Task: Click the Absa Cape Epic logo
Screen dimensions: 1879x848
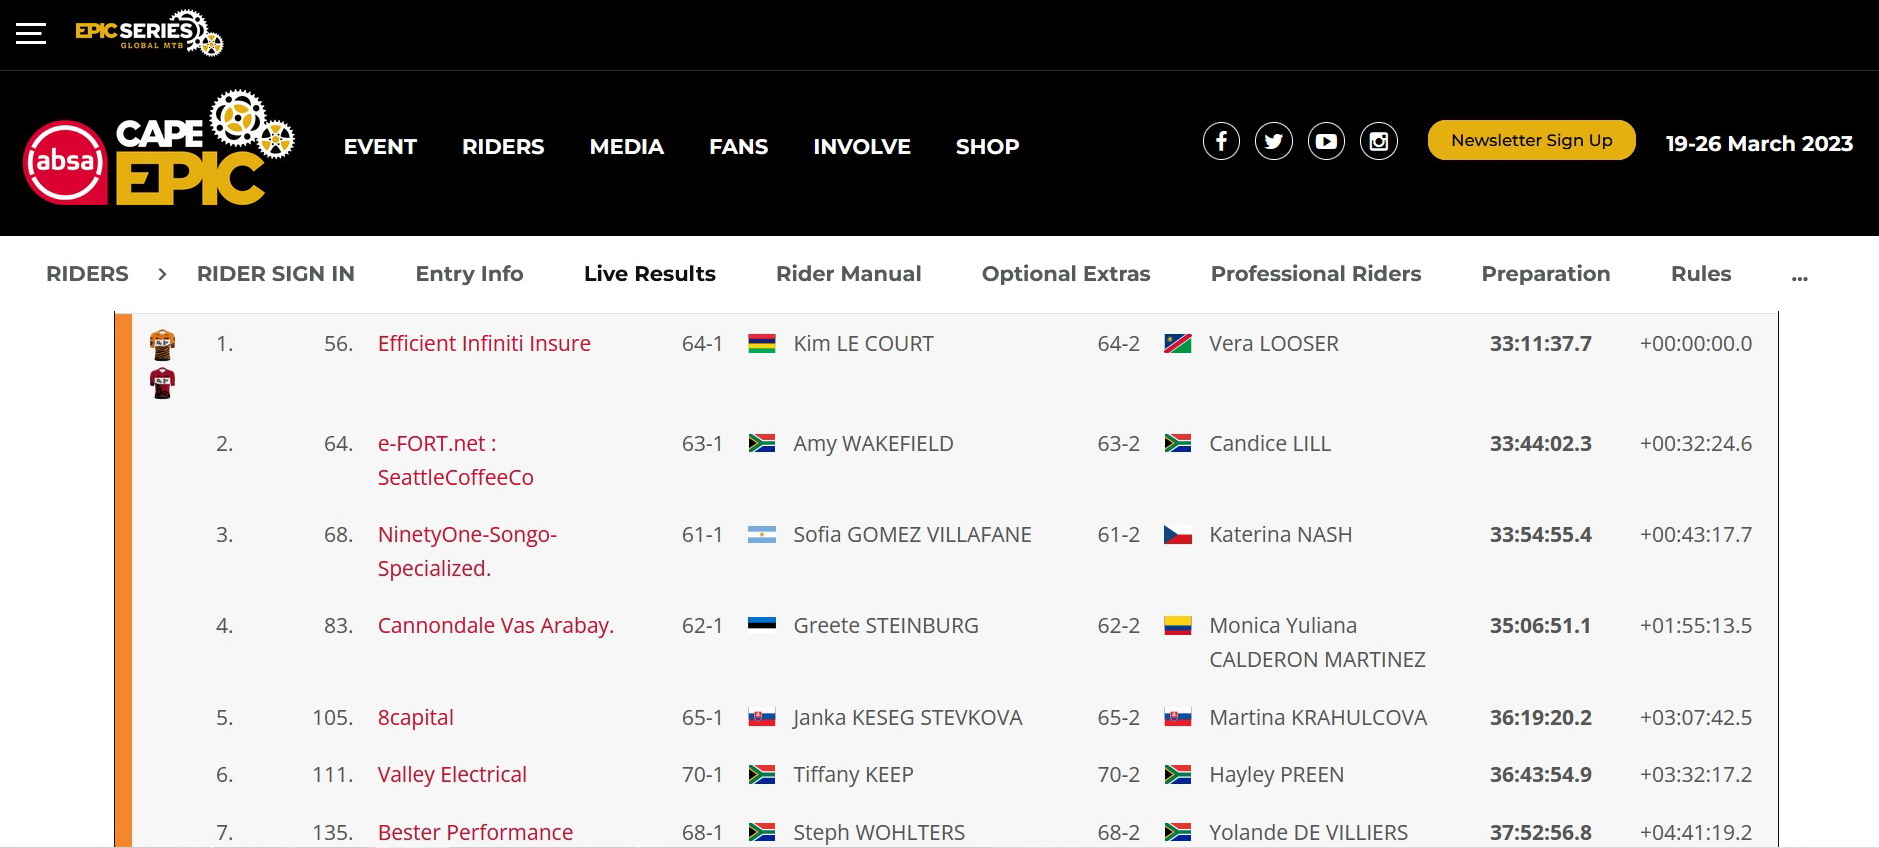Action: pos(159,150)
